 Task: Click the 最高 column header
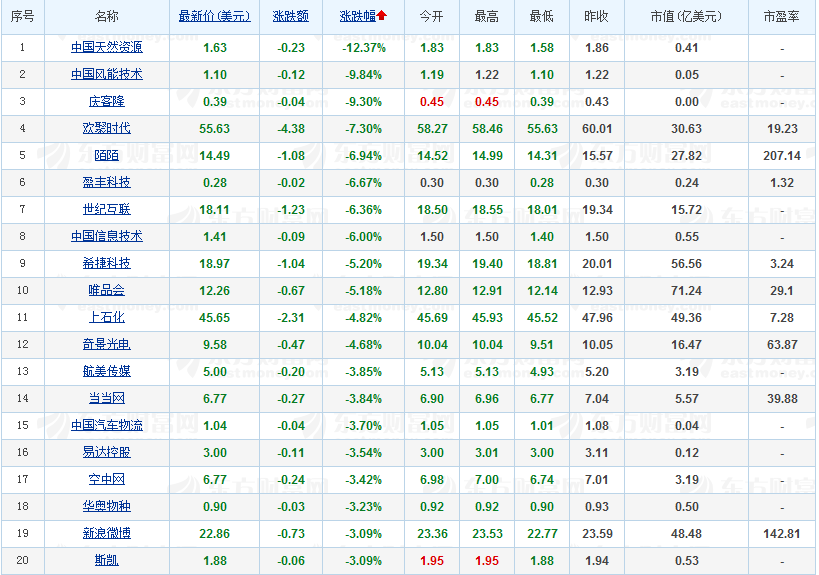487,17
